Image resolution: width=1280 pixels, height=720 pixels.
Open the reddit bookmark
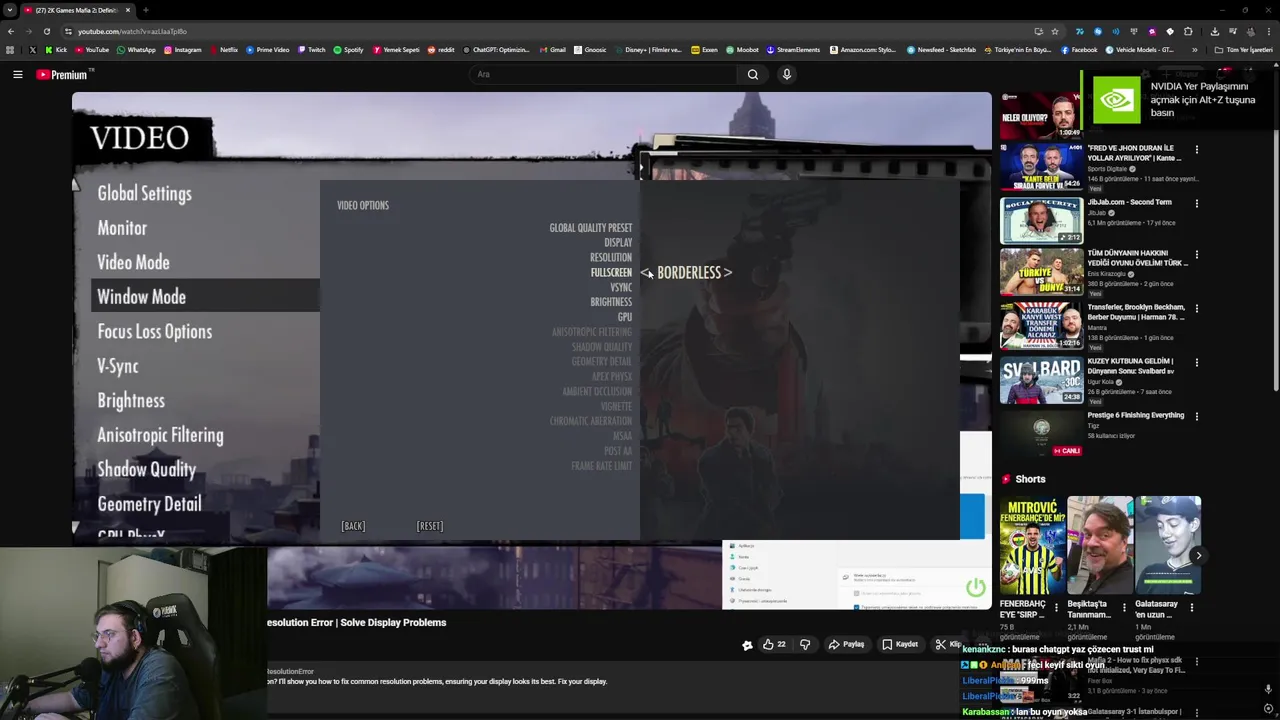tap(441, 50)
